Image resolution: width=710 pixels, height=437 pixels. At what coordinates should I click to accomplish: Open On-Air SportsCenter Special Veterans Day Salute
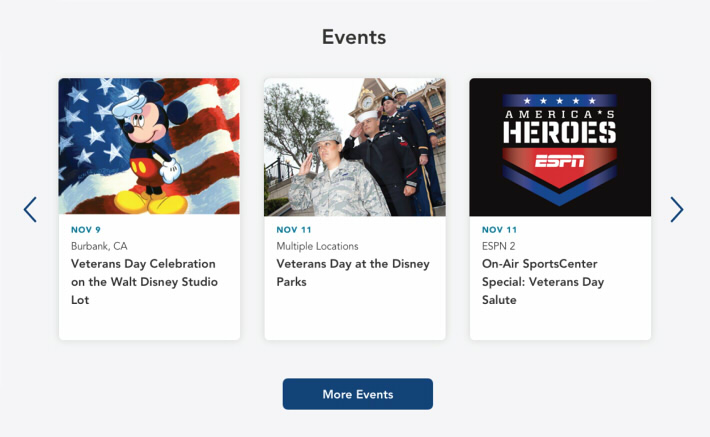coord(543,282)
